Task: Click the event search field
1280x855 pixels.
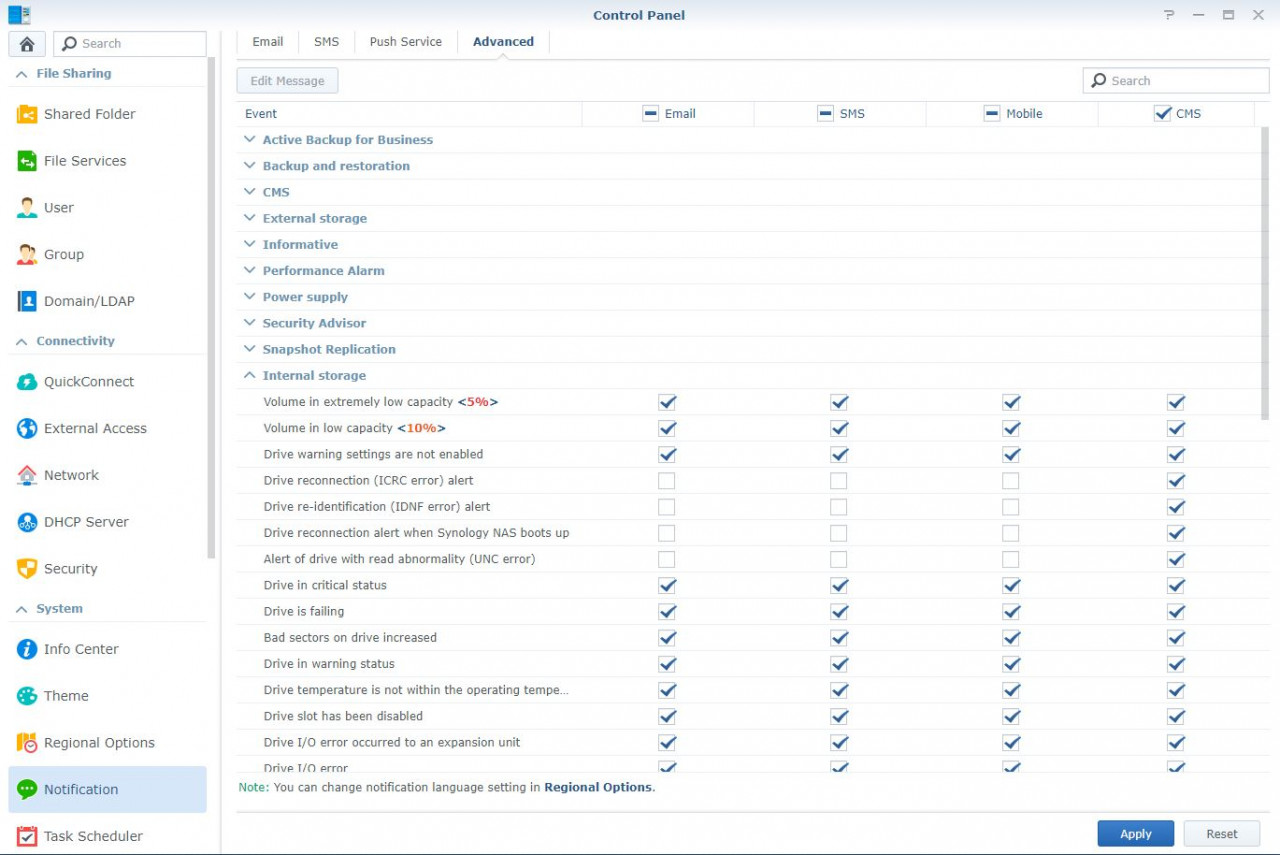Action: [1175, 79]
